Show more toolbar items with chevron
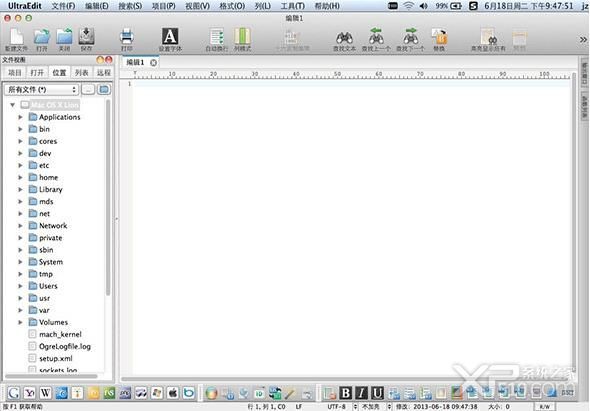Viewport: 590px width, 411px height. click(583, 40)
